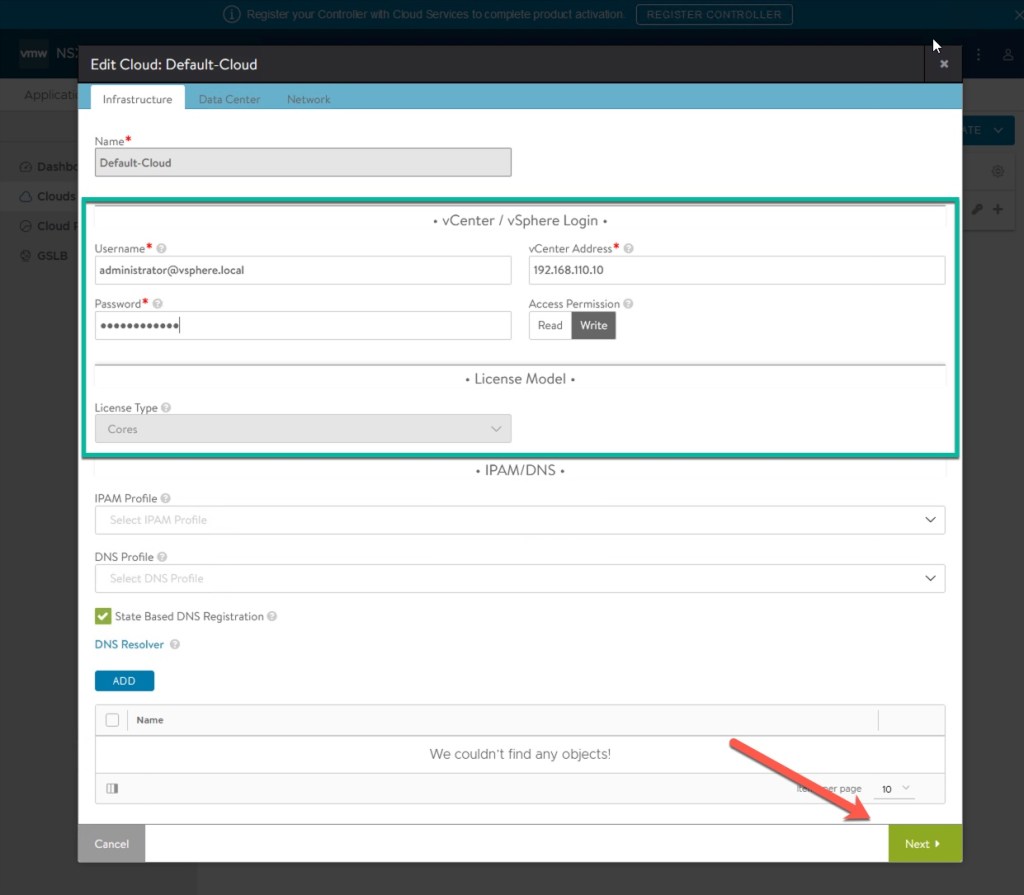
Task: Click the License Type help icon
Action: pos(166,408)
